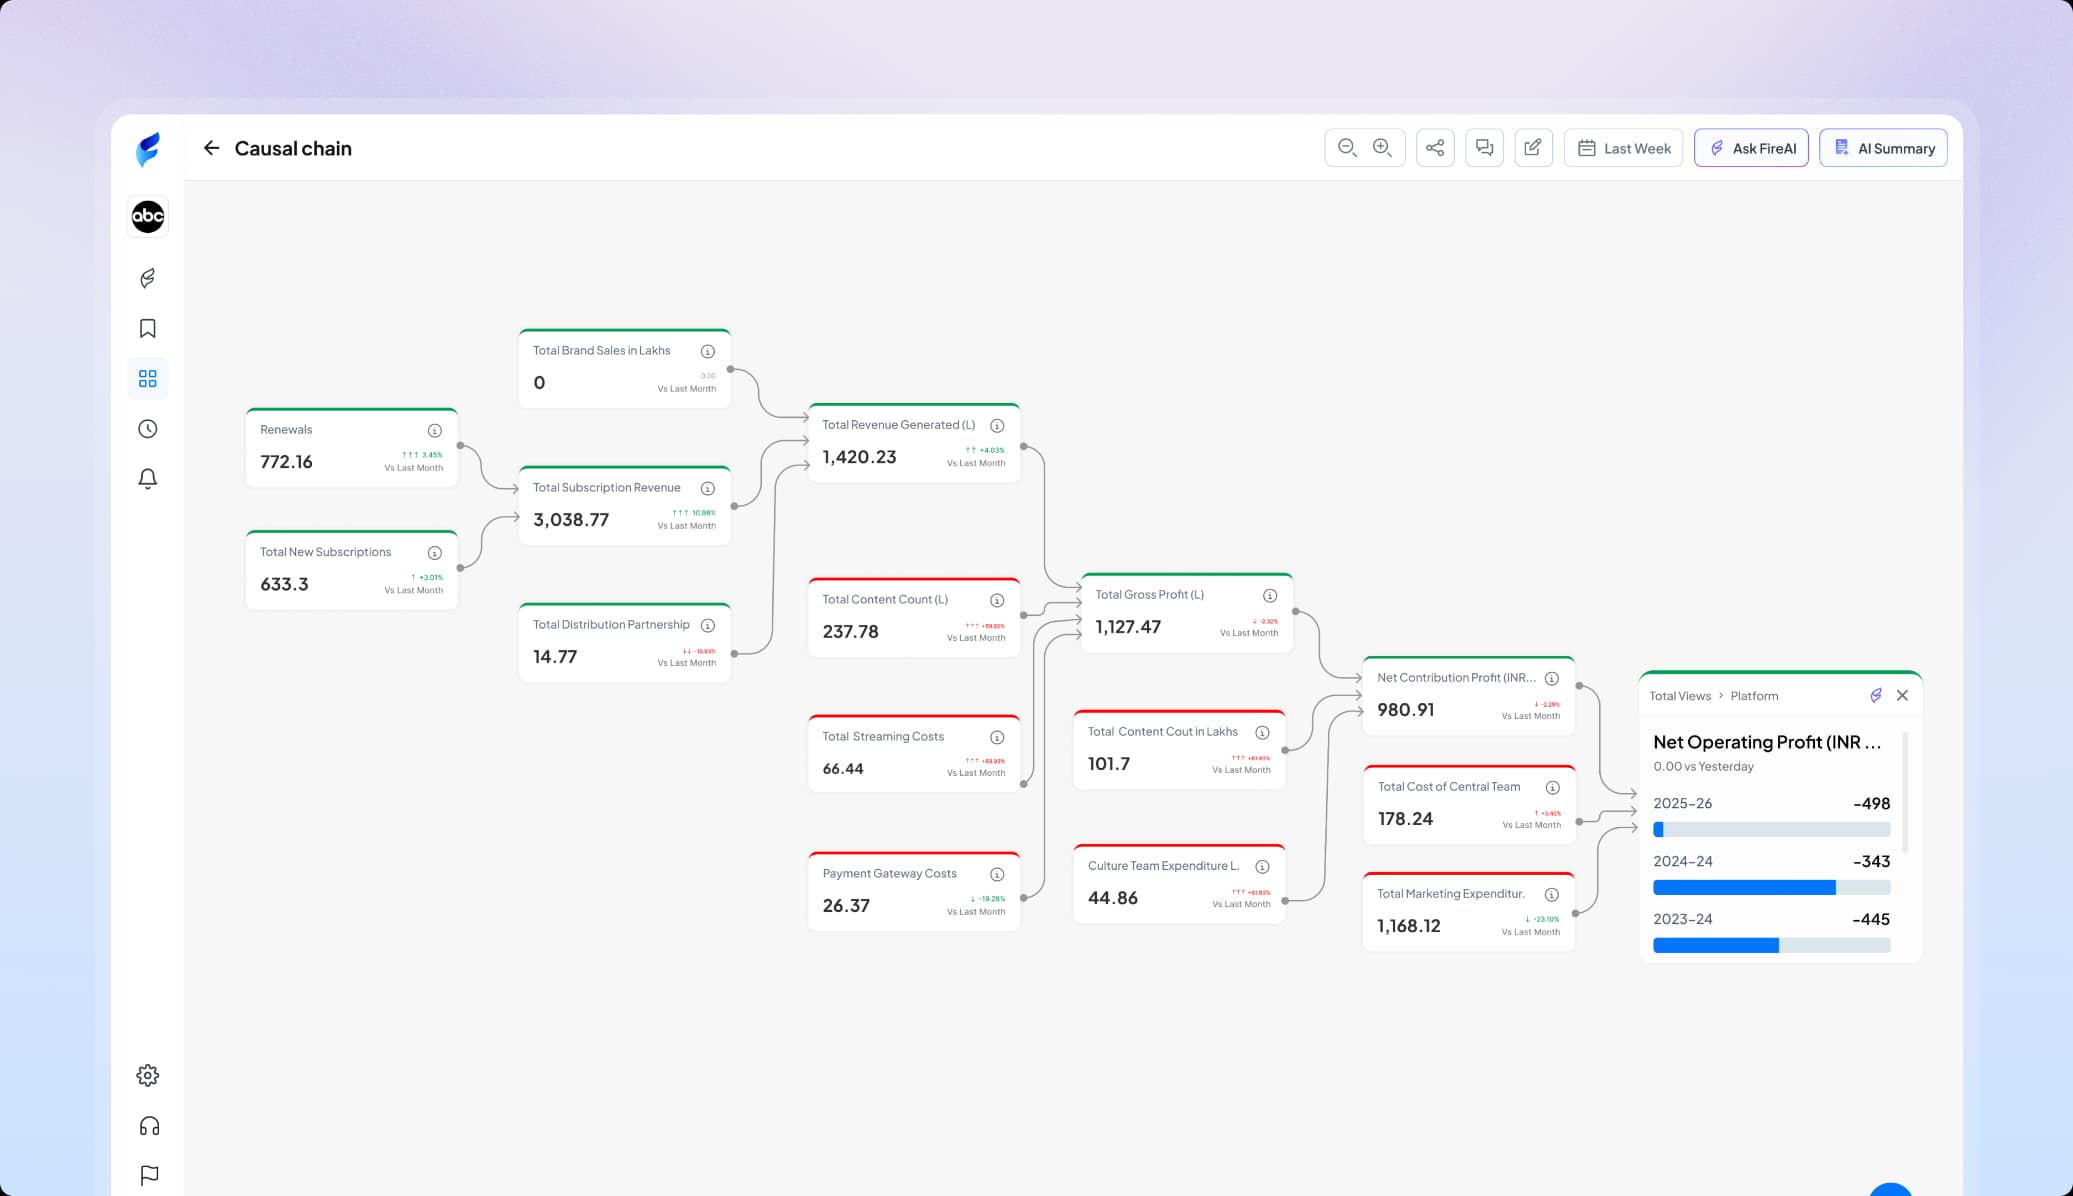Open the notifications bell icon
The height and width of the screenshot is (1196, 2073).
click(x=148, y=479)
